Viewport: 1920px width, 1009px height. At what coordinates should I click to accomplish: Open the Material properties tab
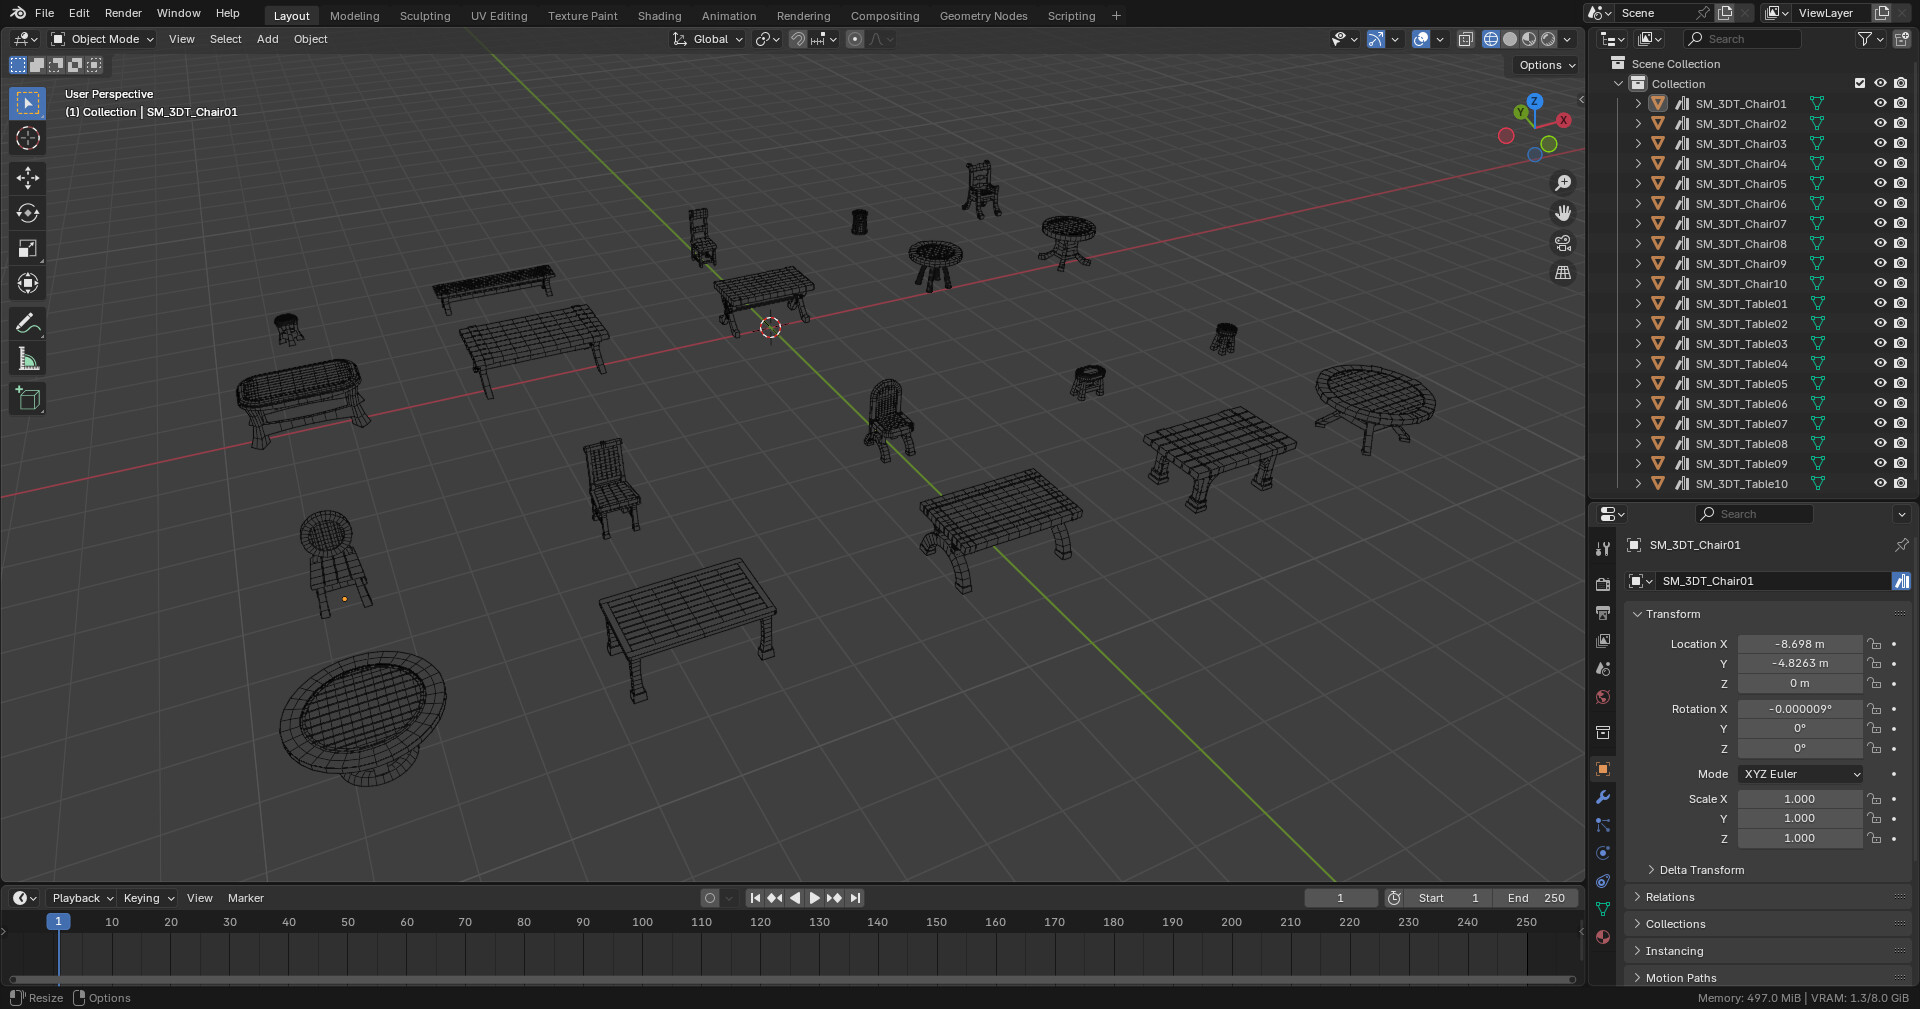click(x=1602, y=937)
